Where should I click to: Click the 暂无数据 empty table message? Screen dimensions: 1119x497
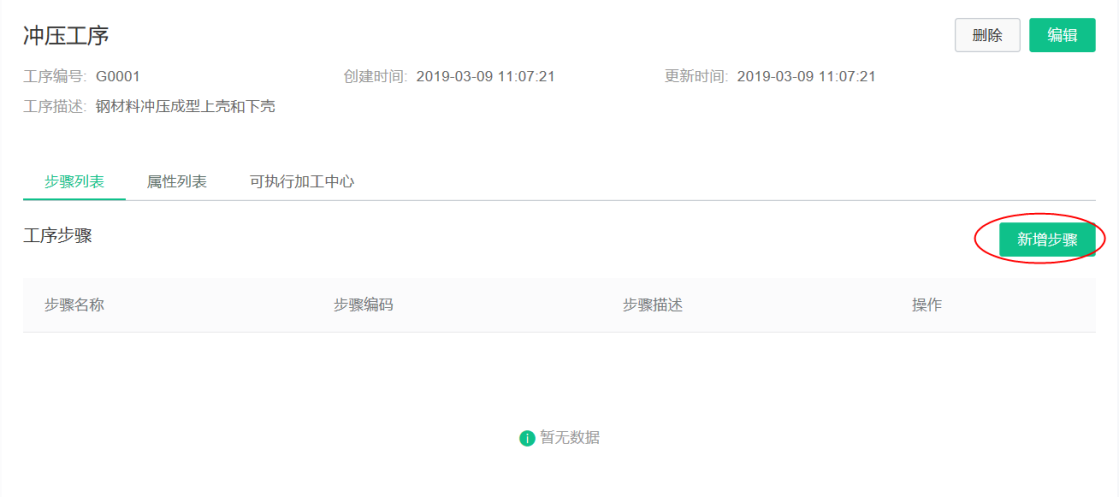pyautogui.click(x=569, y=438)
